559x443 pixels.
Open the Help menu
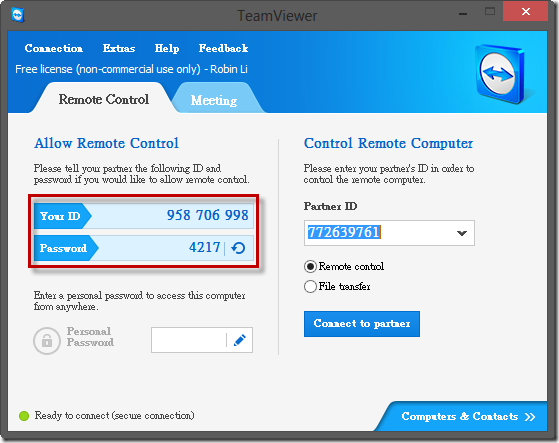pyautogui.click(x=167, y=48)
